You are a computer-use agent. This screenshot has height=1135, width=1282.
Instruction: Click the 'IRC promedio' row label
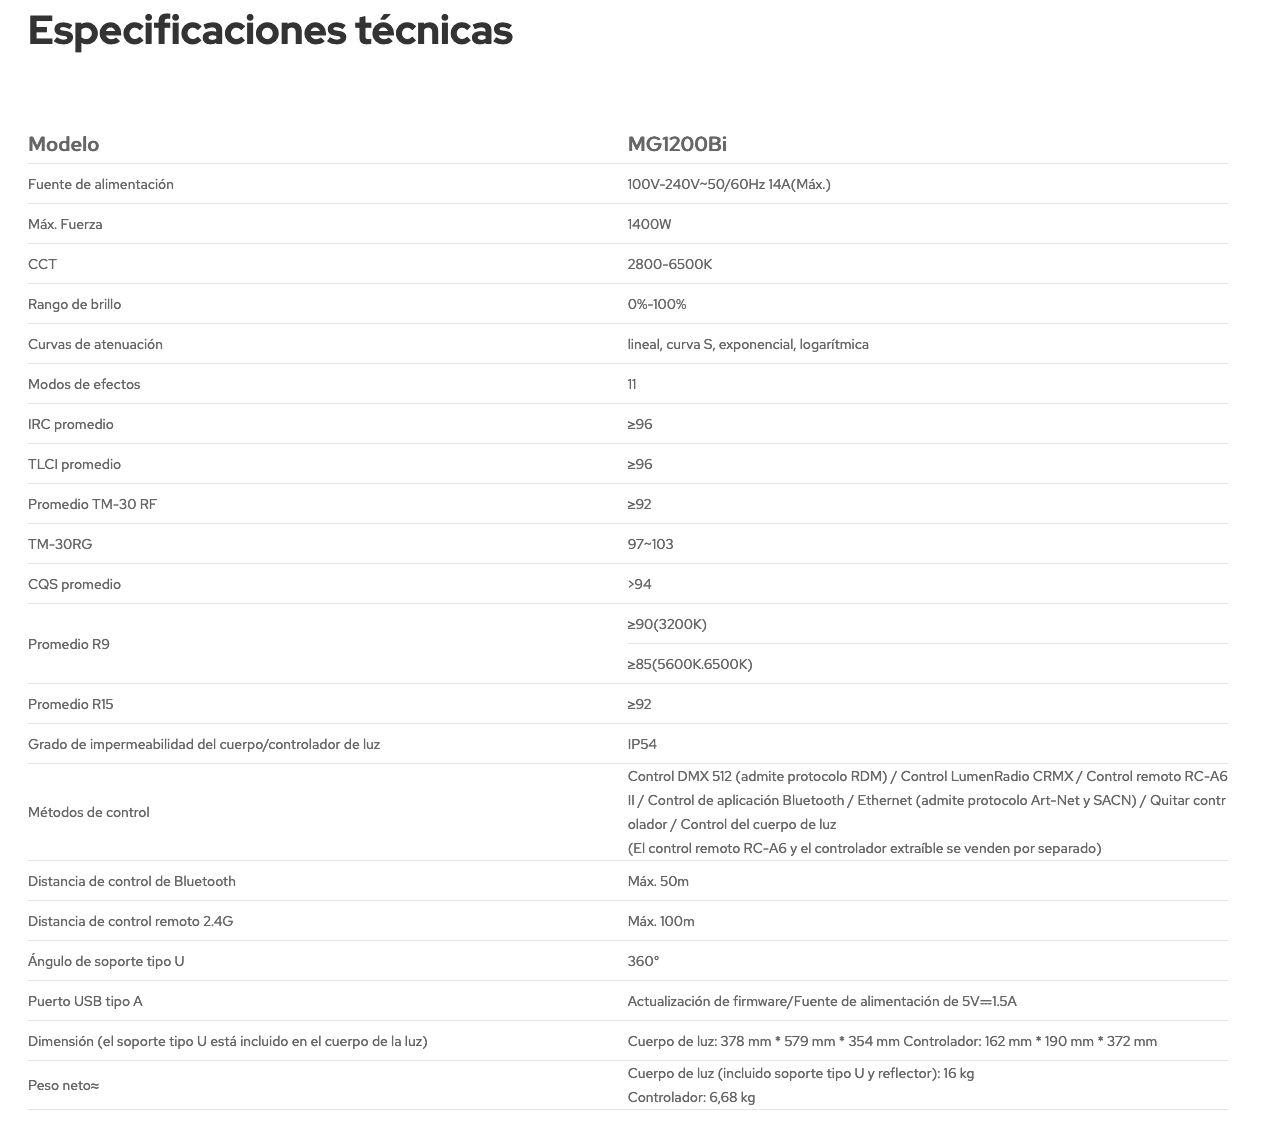tap(71, 424)
